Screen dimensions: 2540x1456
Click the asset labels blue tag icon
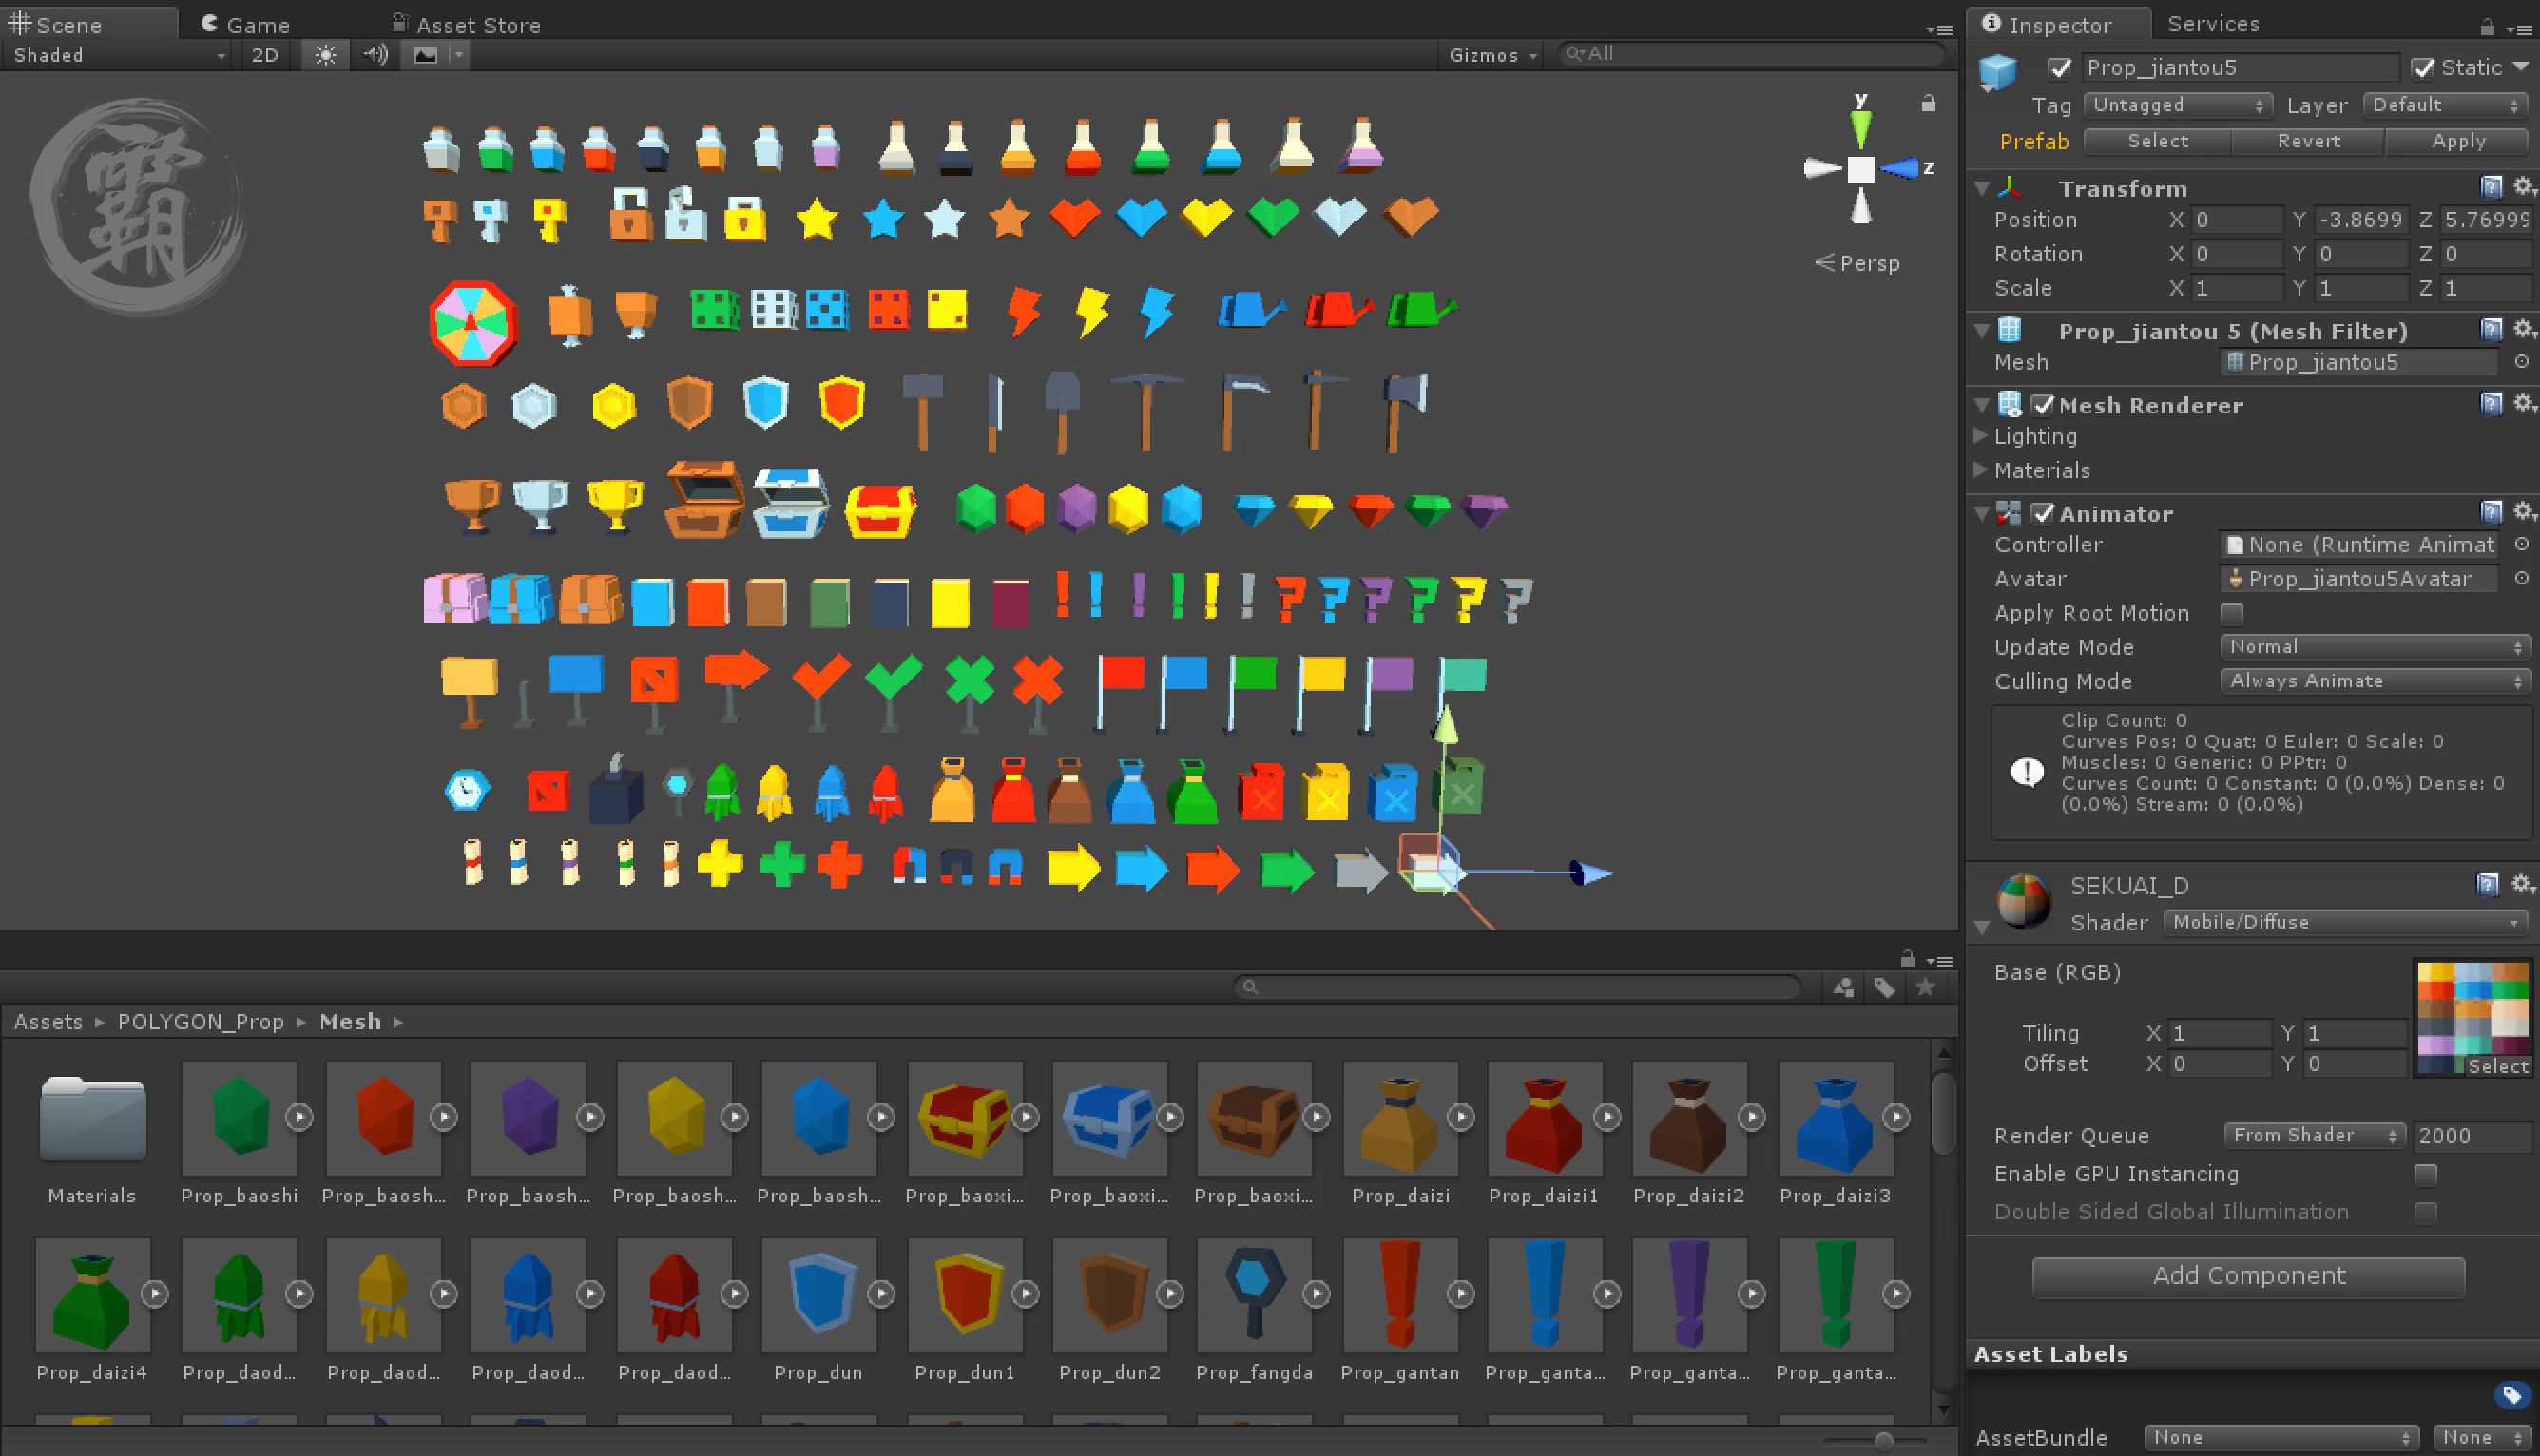(2511, 1394)
